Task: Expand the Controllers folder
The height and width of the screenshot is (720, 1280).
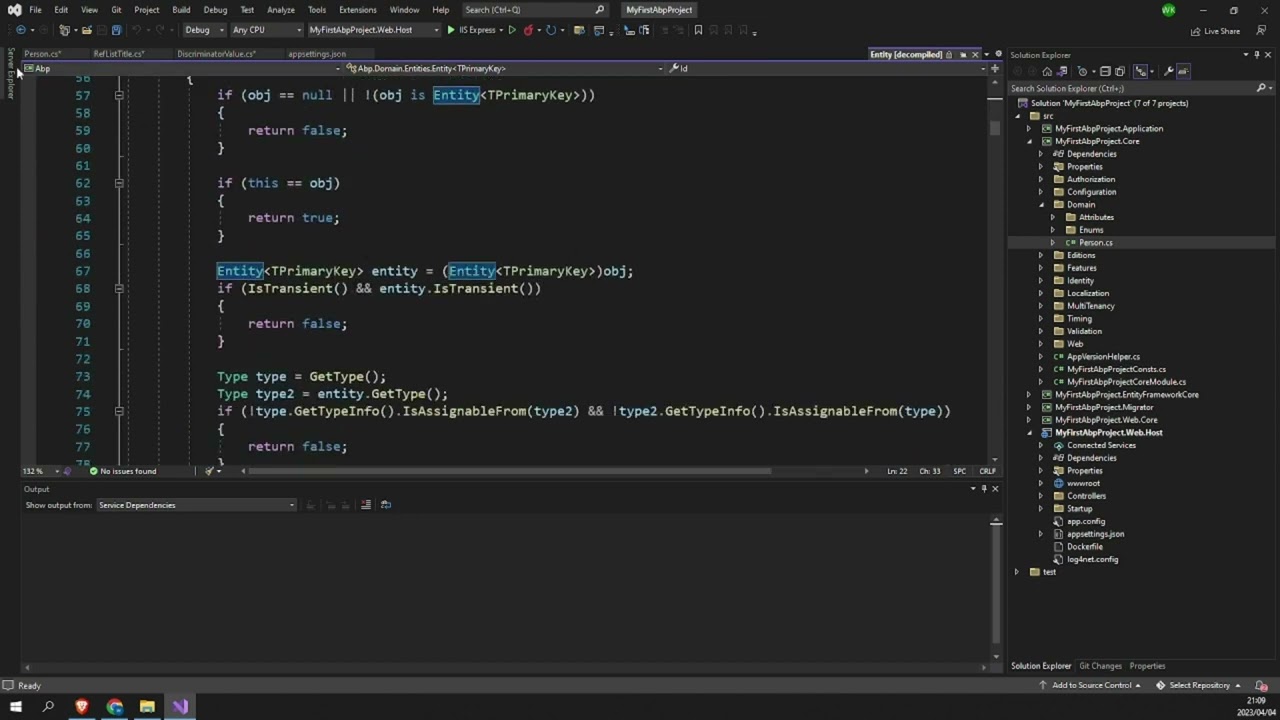Action: (1041, 496)
